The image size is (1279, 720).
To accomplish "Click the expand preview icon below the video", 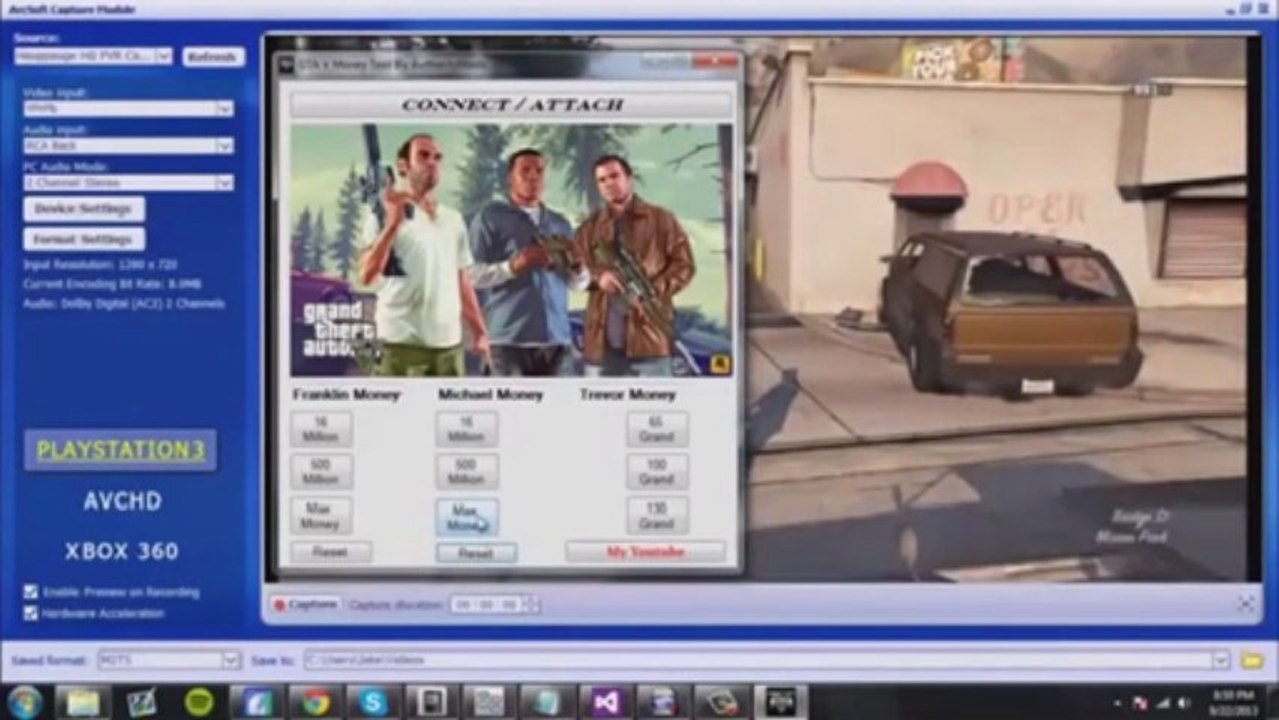I will click(x=1246, y=603).
